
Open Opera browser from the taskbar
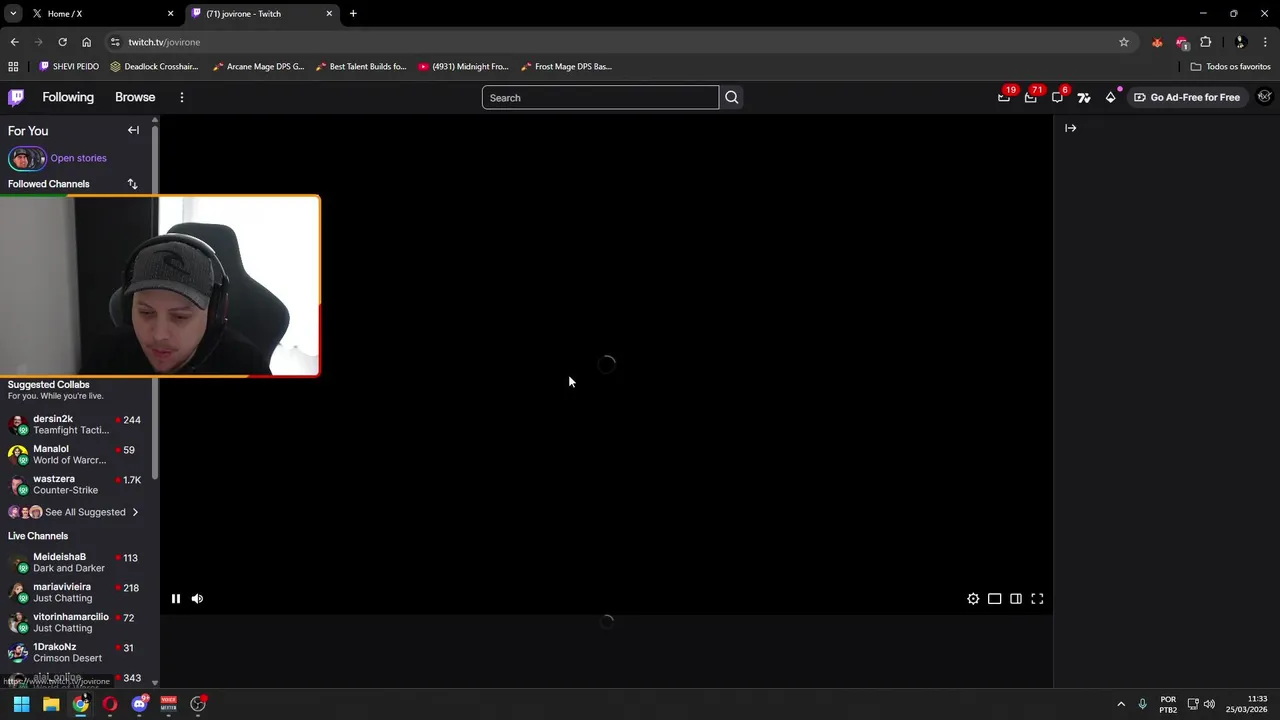[110, 704]
